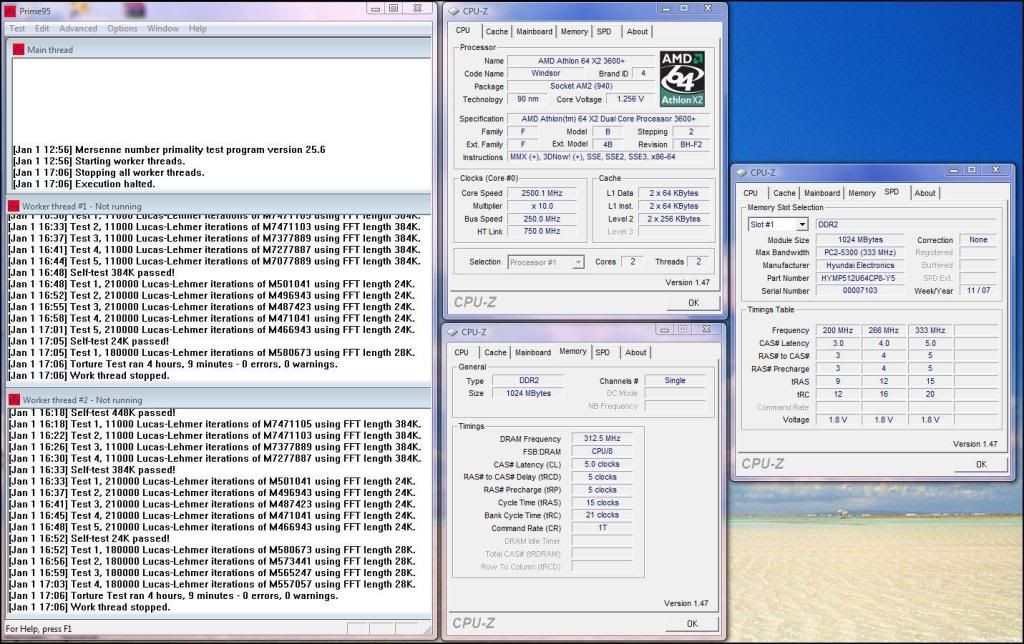The image size is (1024, 644).
Task: Click the AMD Athlon 64 X2 logo
Action: click(682, 79)
